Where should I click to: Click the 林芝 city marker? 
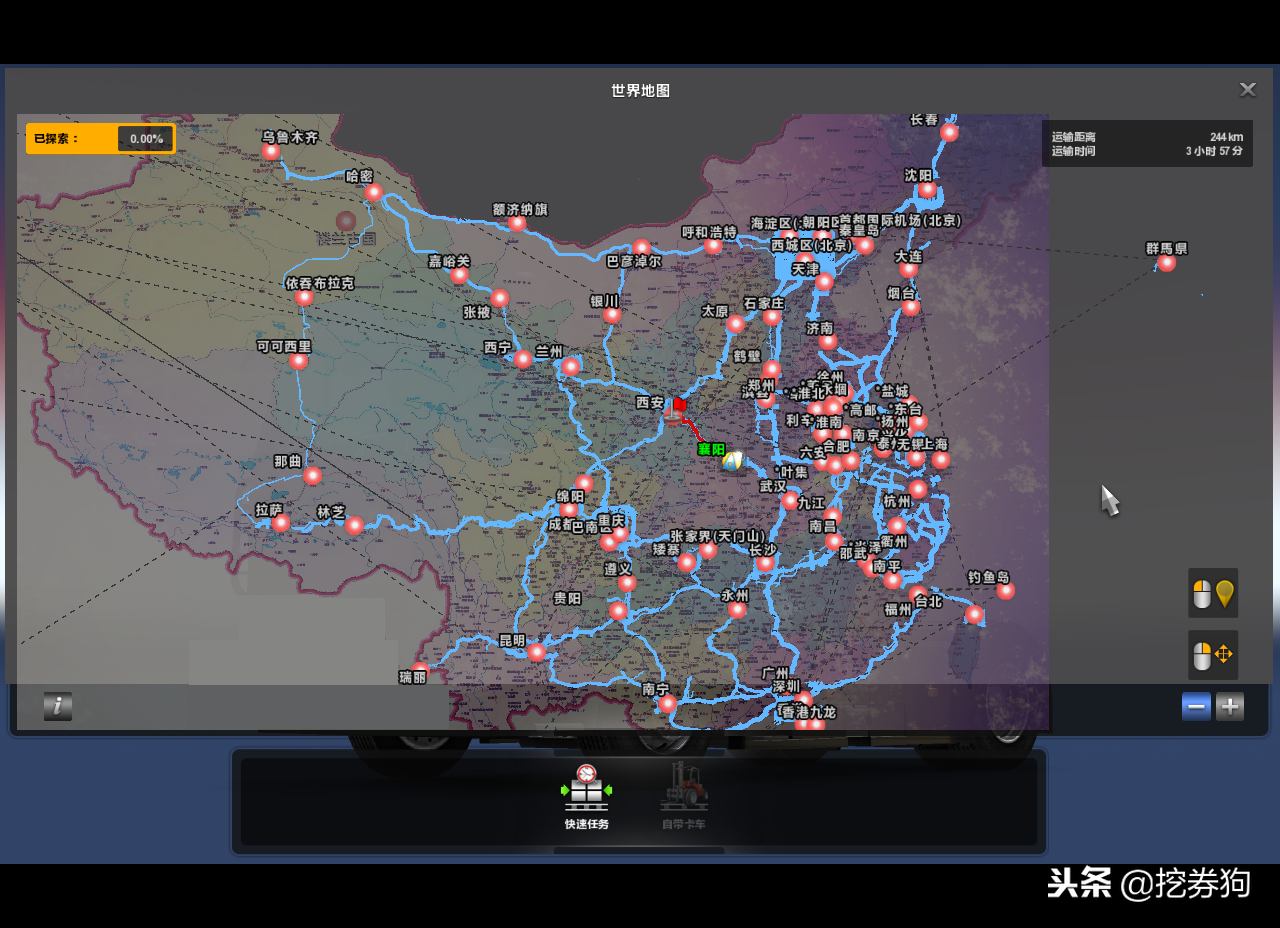point(354,525)
